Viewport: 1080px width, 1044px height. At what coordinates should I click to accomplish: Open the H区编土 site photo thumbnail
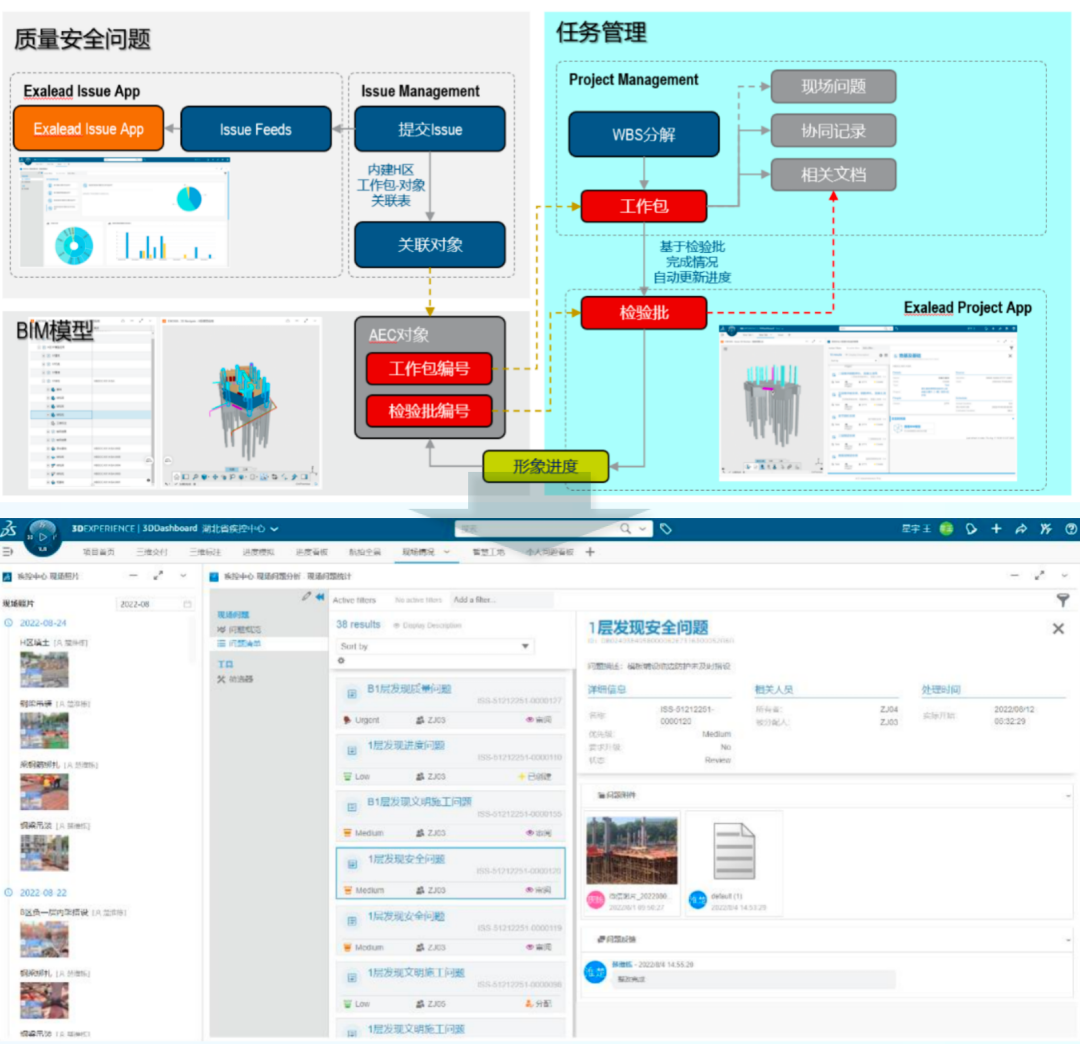44,669
